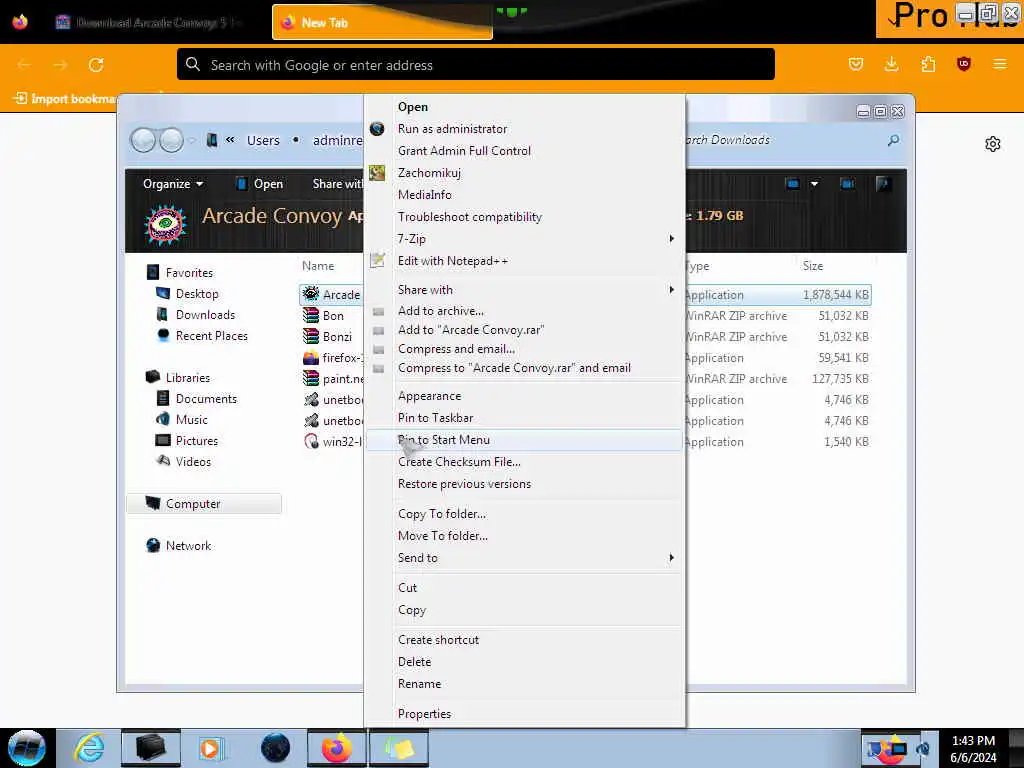Click Move To folder...
Viewport: 1024px width, 768px height.
pos(443,536)
